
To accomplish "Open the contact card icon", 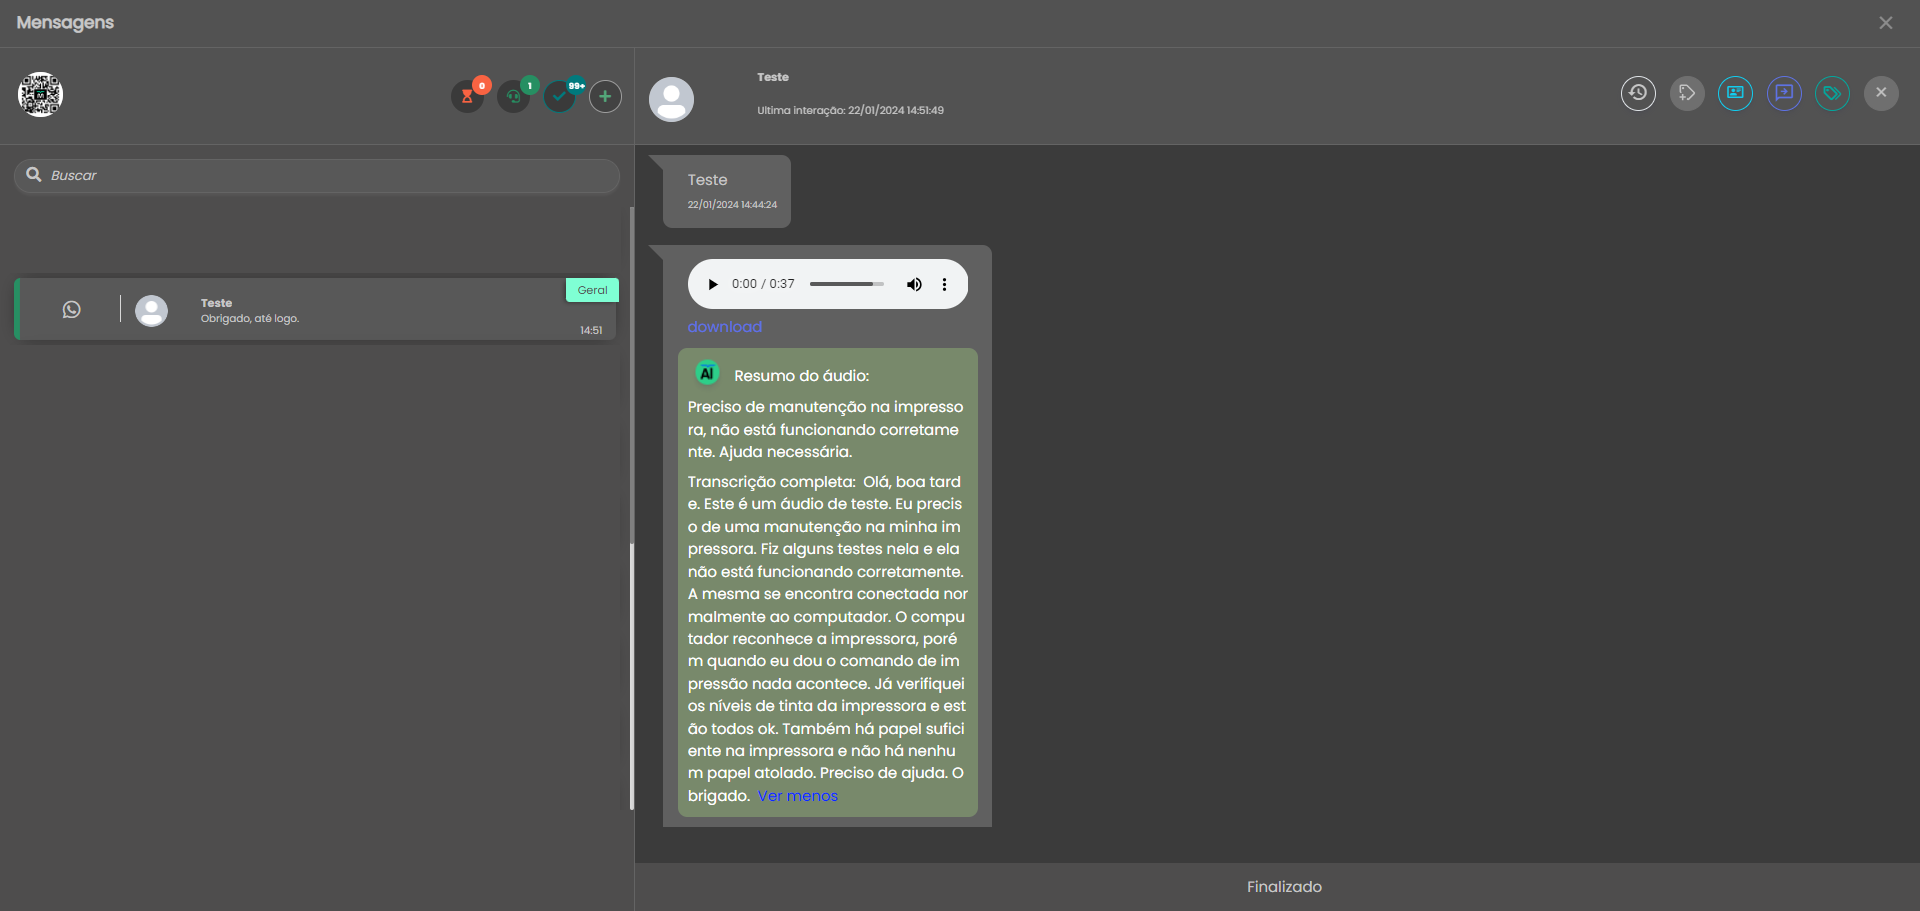I will (x=1735, y=93).
